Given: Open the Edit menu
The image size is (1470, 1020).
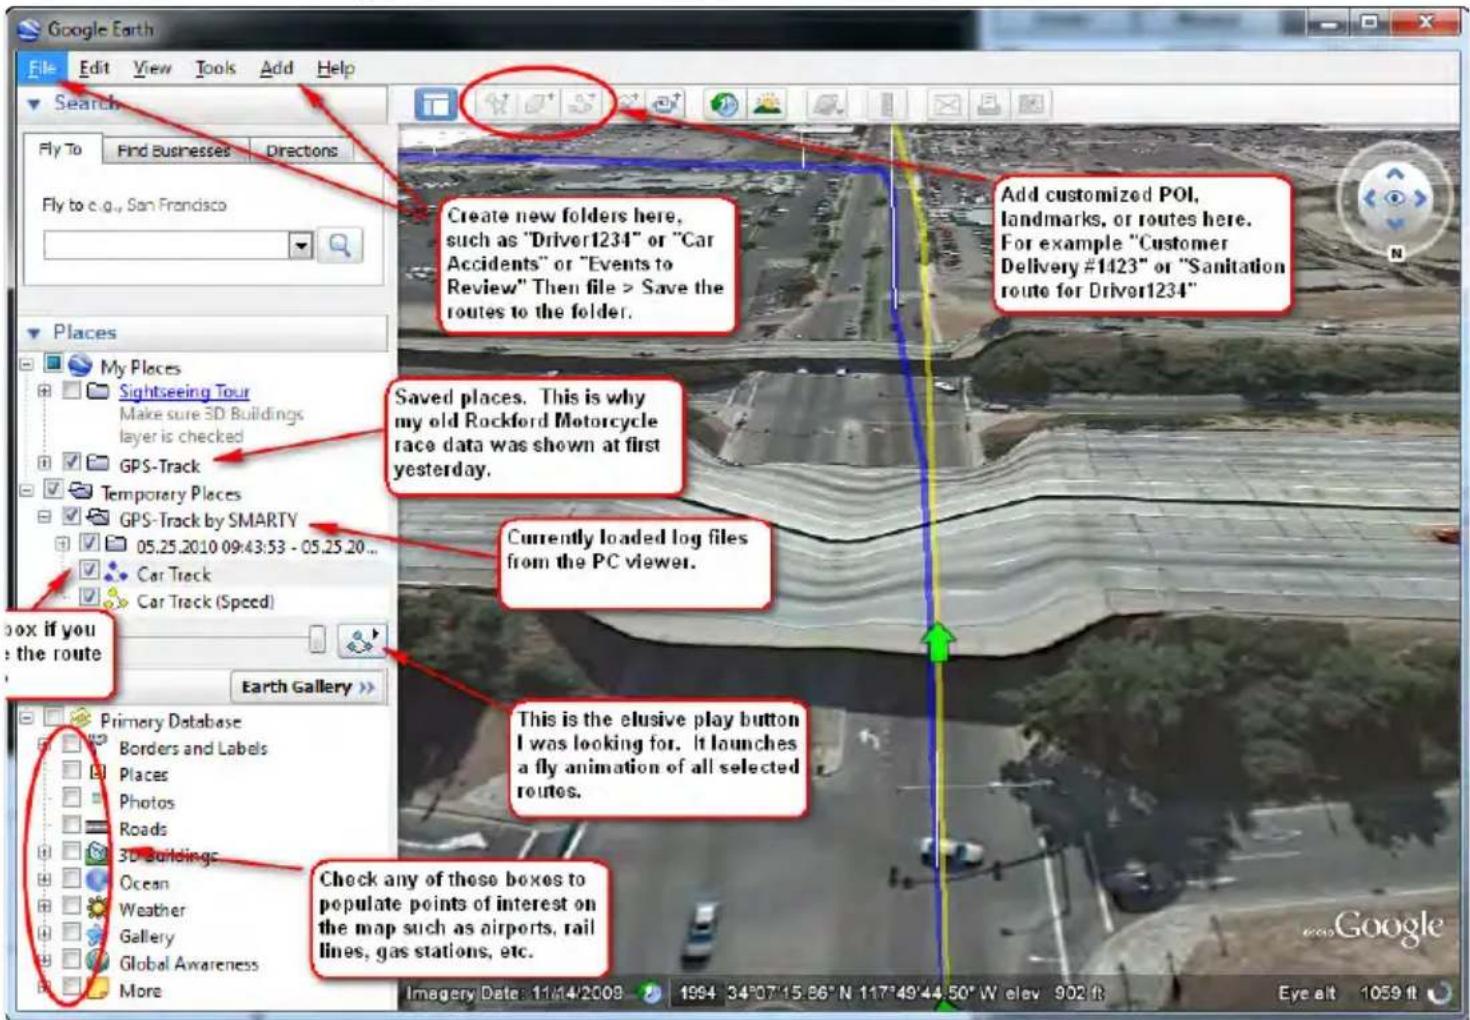Looking at the screenshot, I should 94,67.
